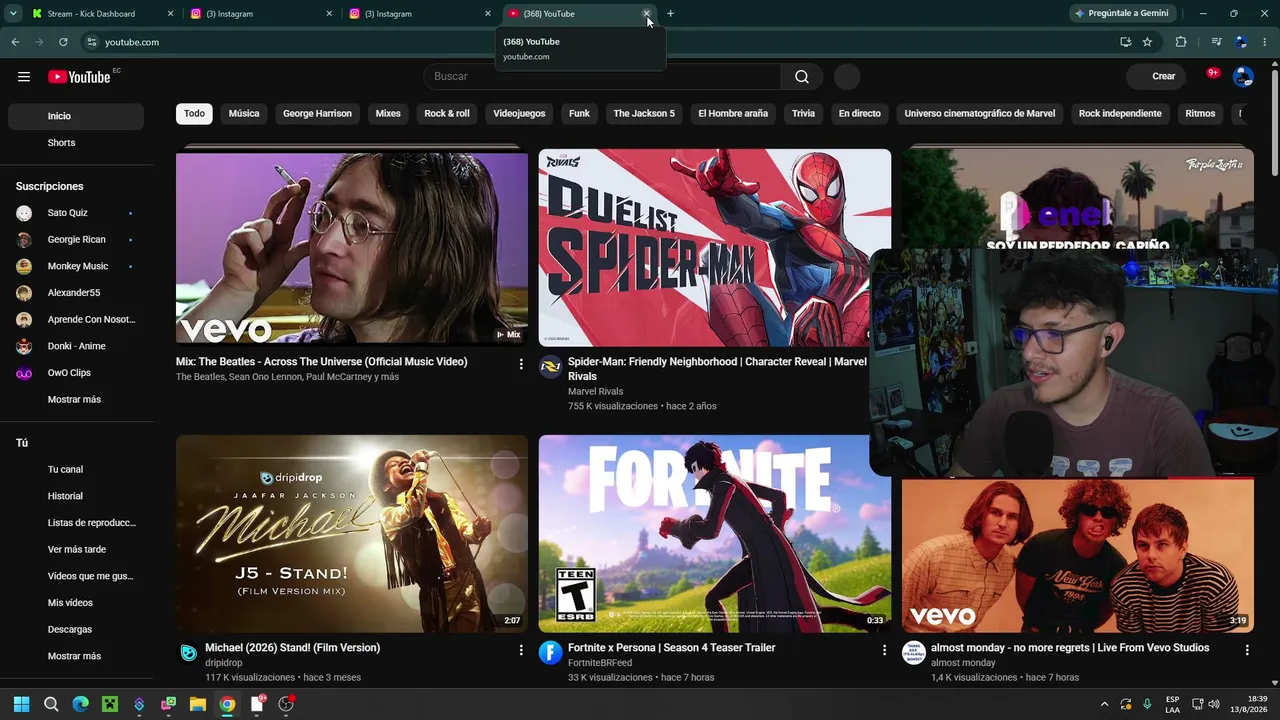
Task: Open OBS Studio from the taskbar
Action: (x=286, y=704)
